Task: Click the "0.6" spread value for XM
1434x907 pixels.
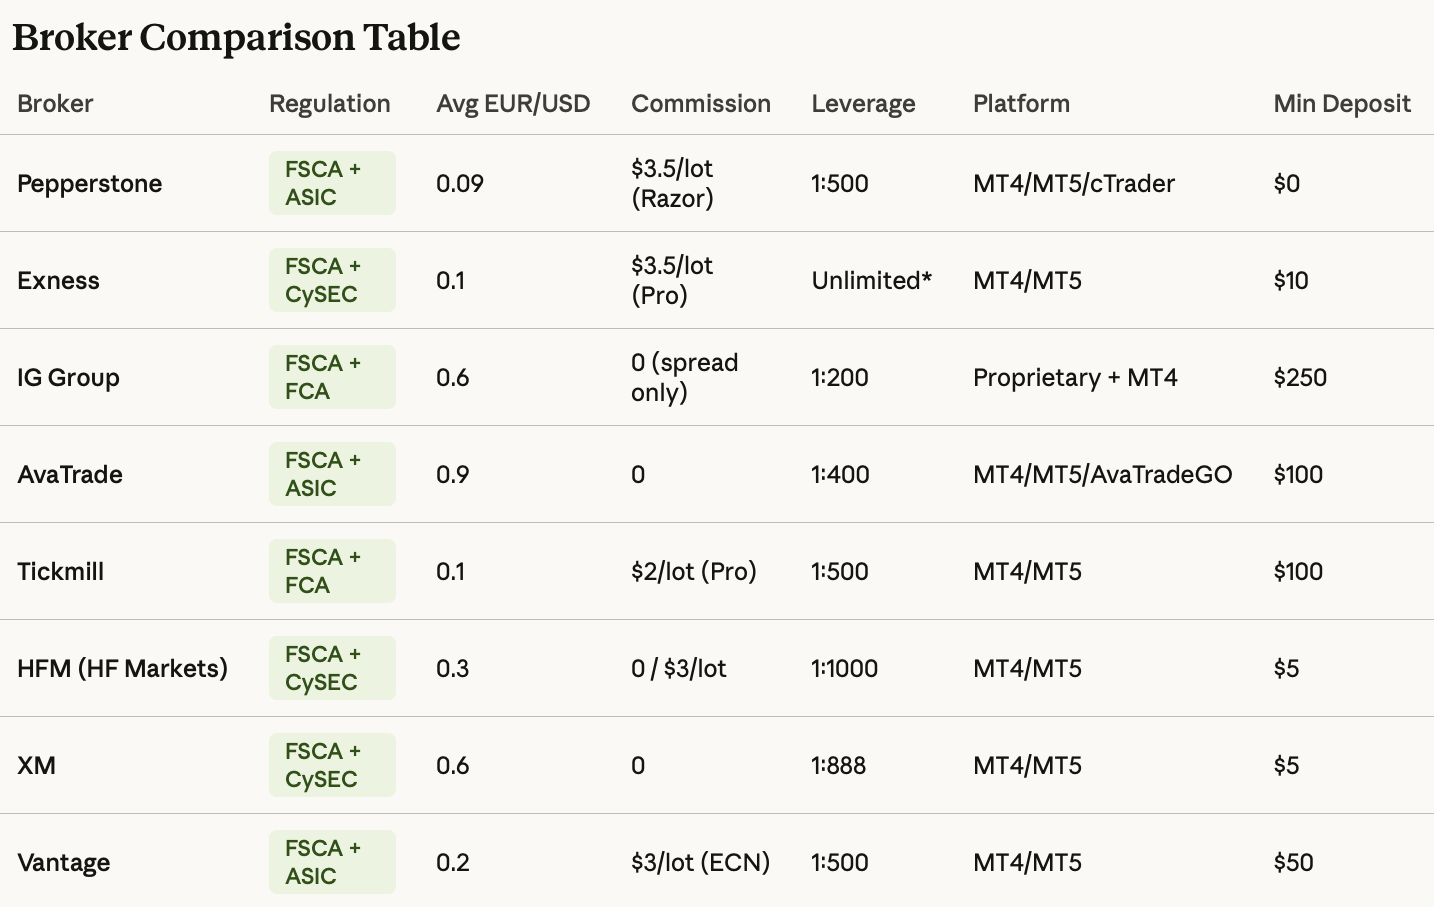Action: (x=453, y=766)
